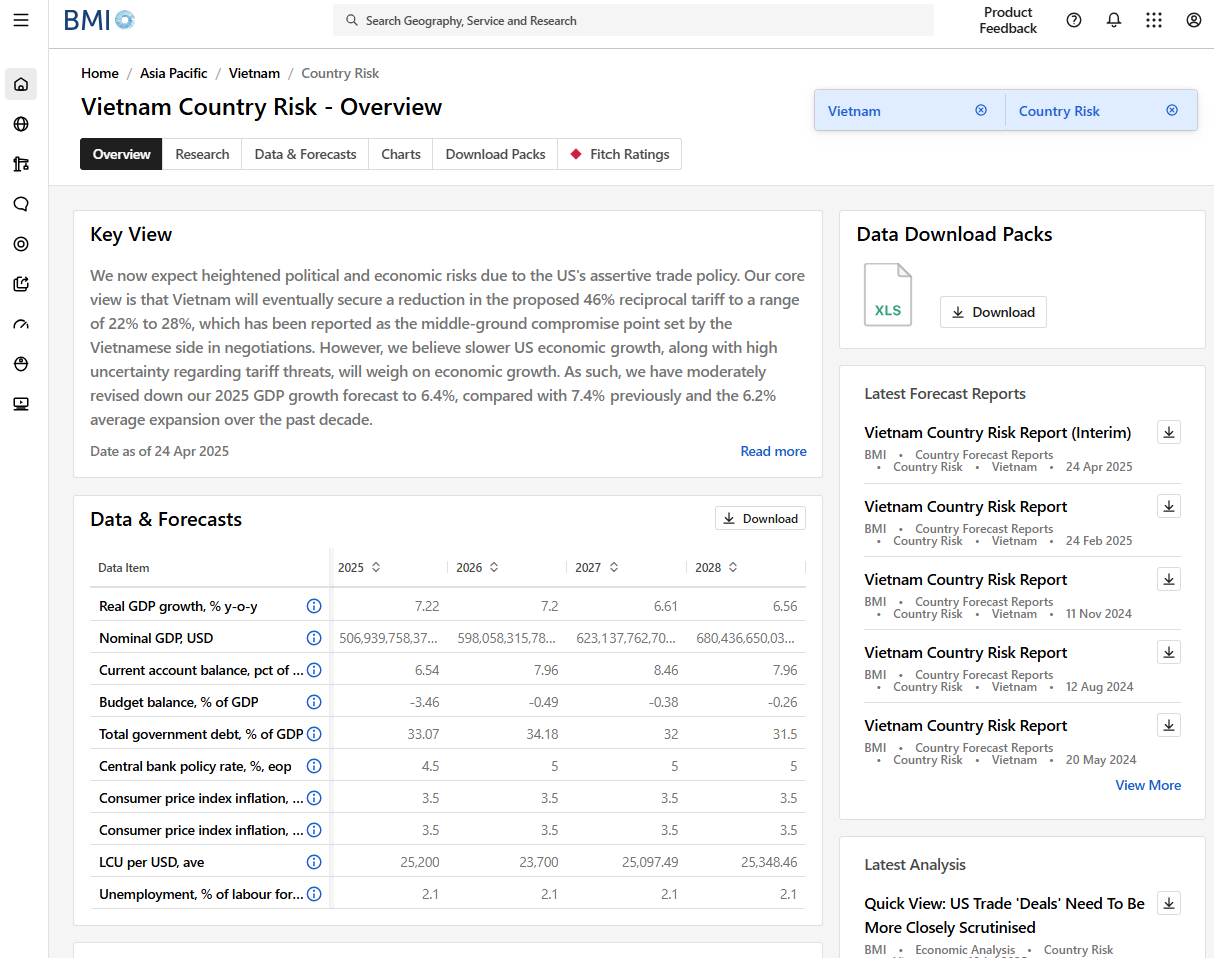Click View More under forecast reports
The height and width of the screenshot is (958, 1214).
click(1148, 785)
